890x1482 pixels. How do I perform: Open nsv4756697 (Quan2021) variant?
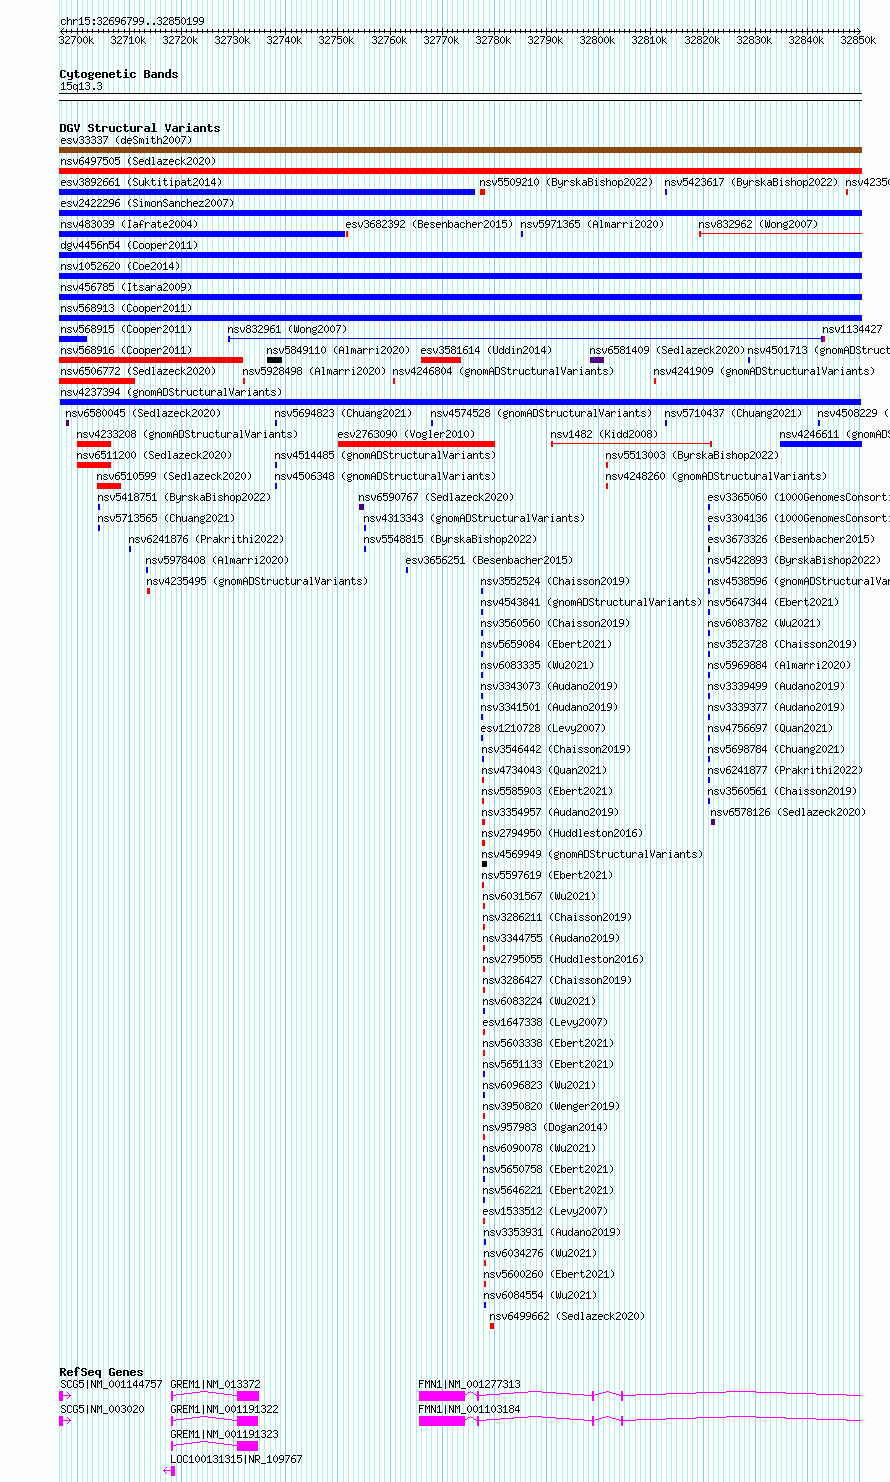(770, 728)
